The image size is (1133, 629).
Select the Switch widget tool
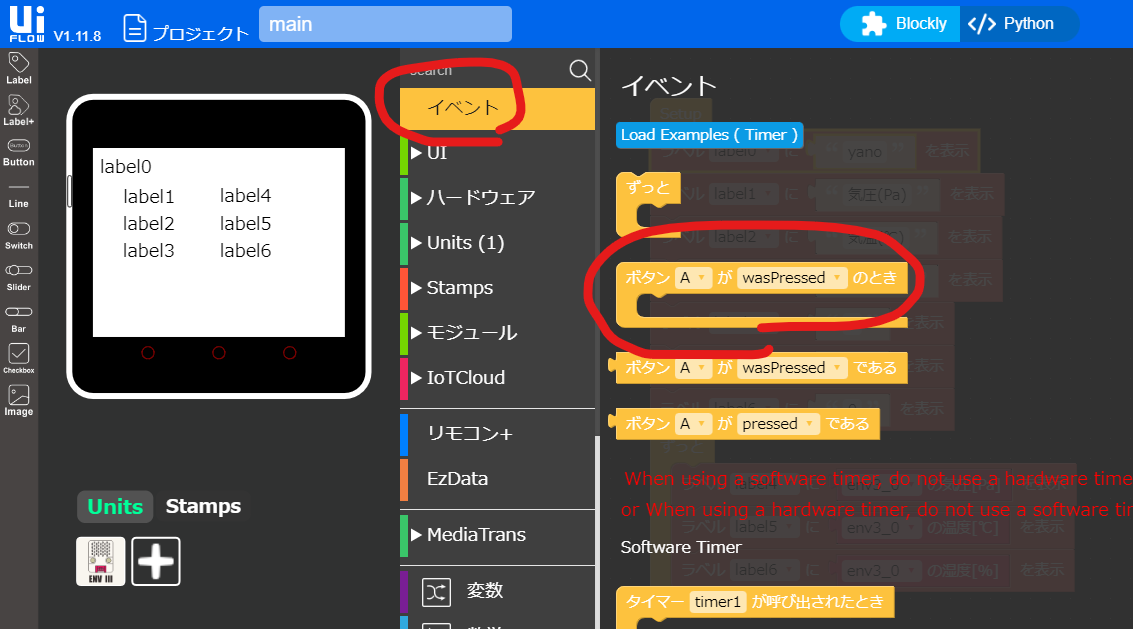point(18,233)
